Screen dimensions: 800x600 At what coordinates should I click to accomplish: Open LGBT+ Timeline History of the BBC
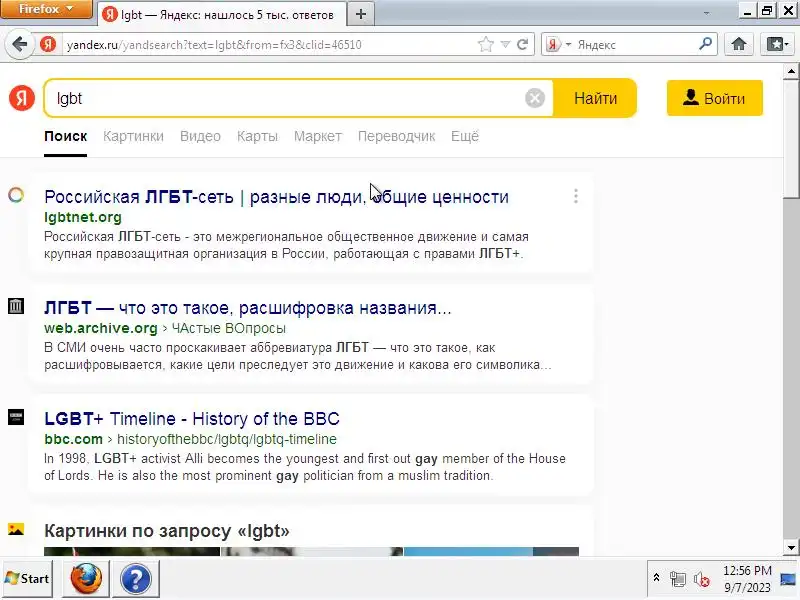pyautogui.click(x=192, y=419)
